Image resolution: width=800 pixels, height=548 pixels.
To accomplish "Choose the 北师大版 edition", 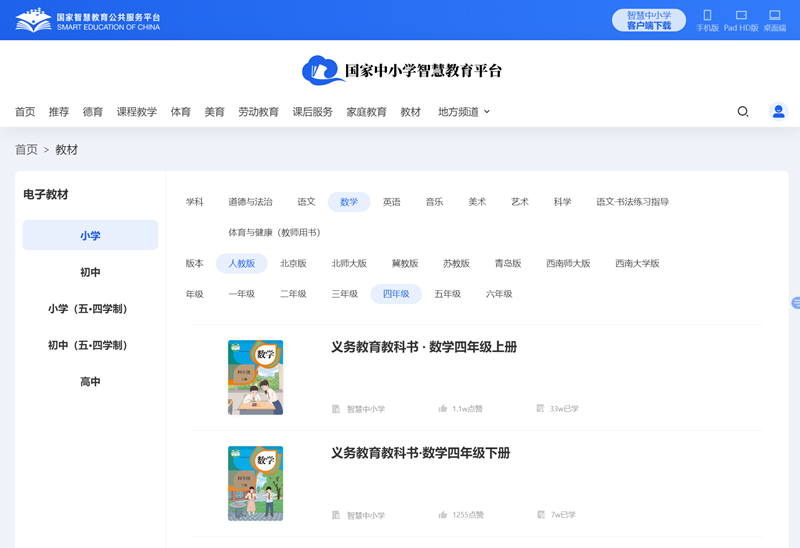I will point(349,263).
